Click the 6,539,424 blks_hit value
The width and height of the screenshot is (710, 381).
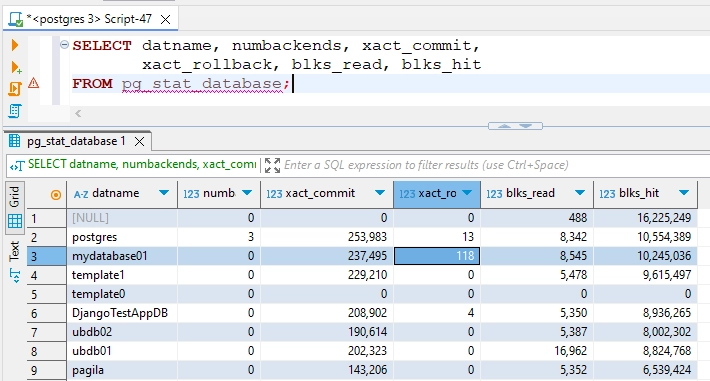(667, 370)
